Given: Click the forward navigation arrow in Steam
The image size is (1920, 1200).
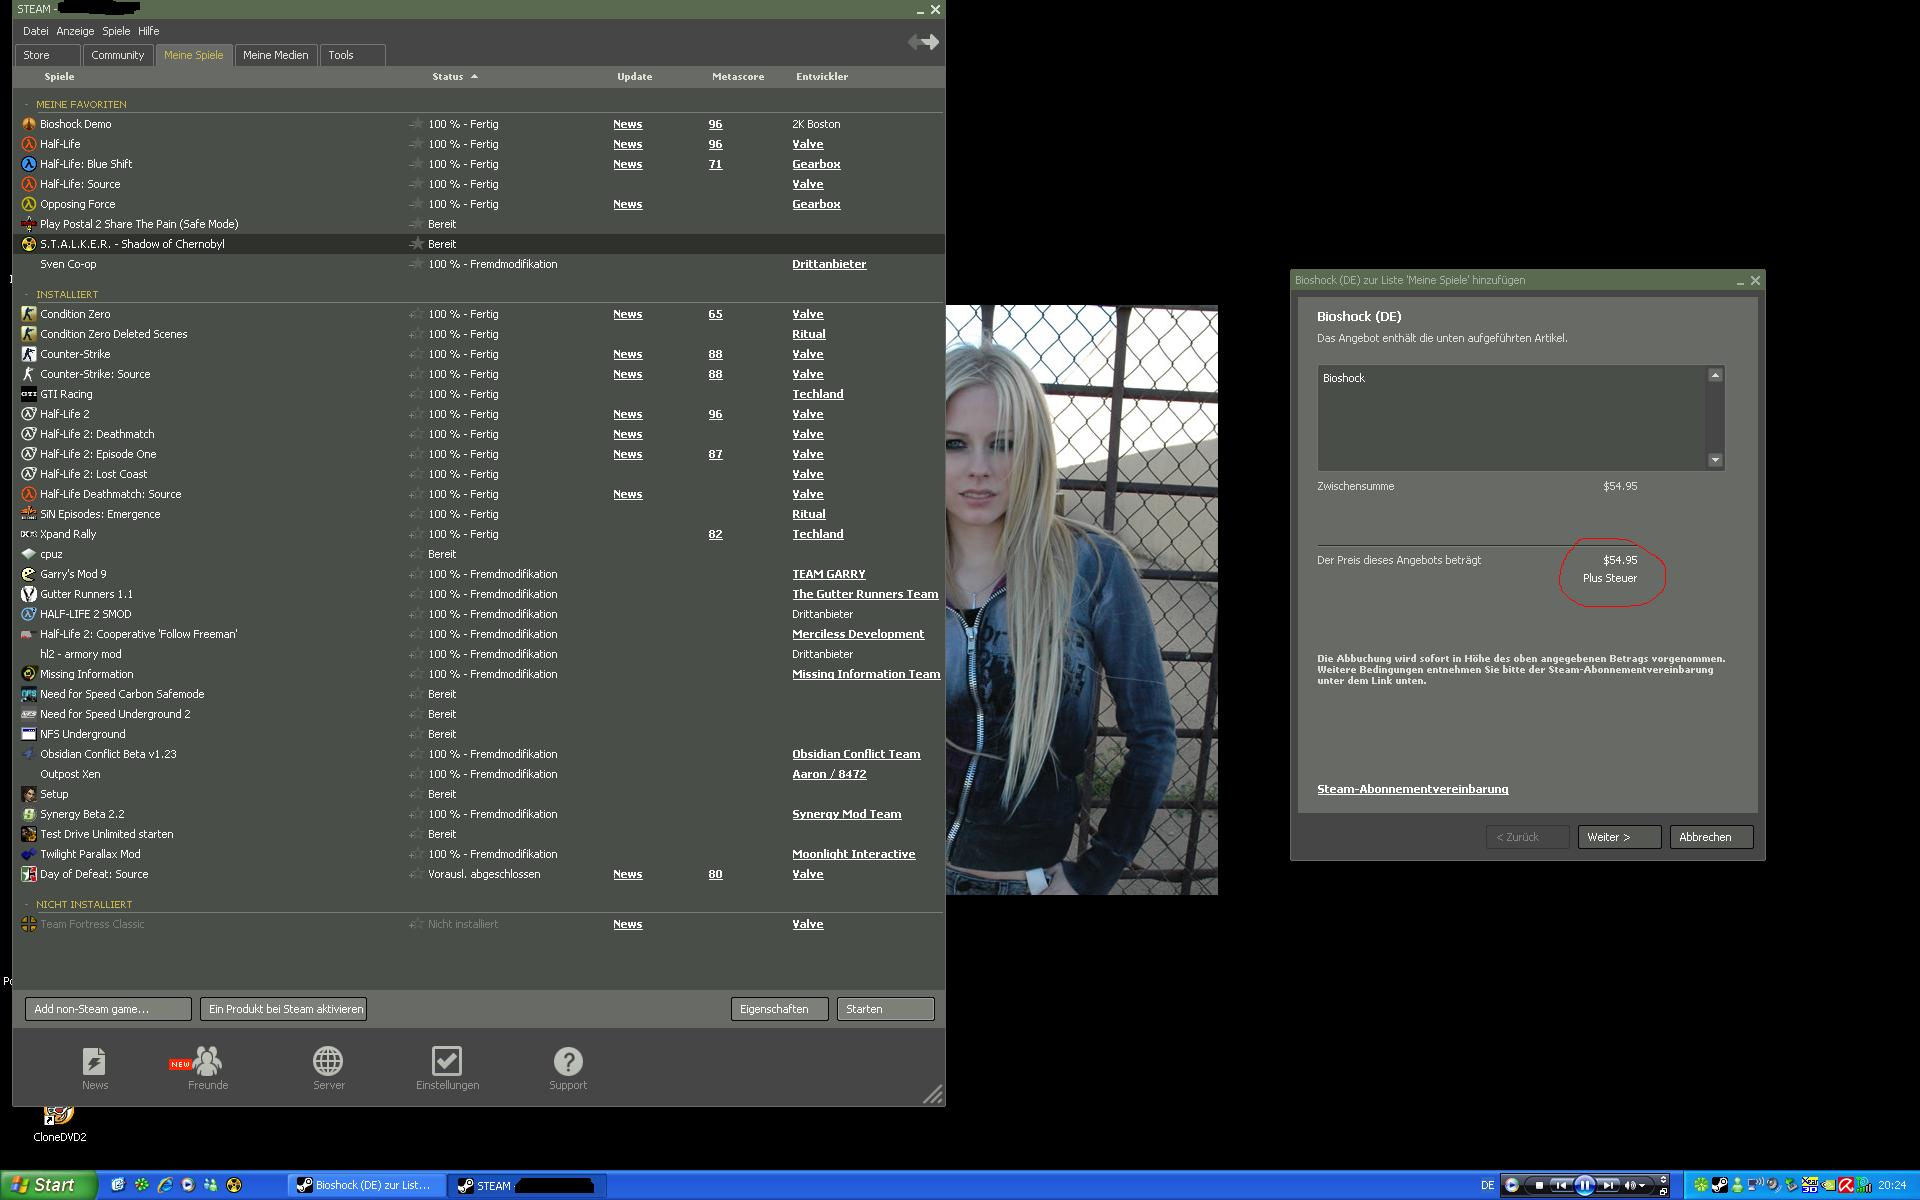Looking at the screenshot, I should 932,42.
